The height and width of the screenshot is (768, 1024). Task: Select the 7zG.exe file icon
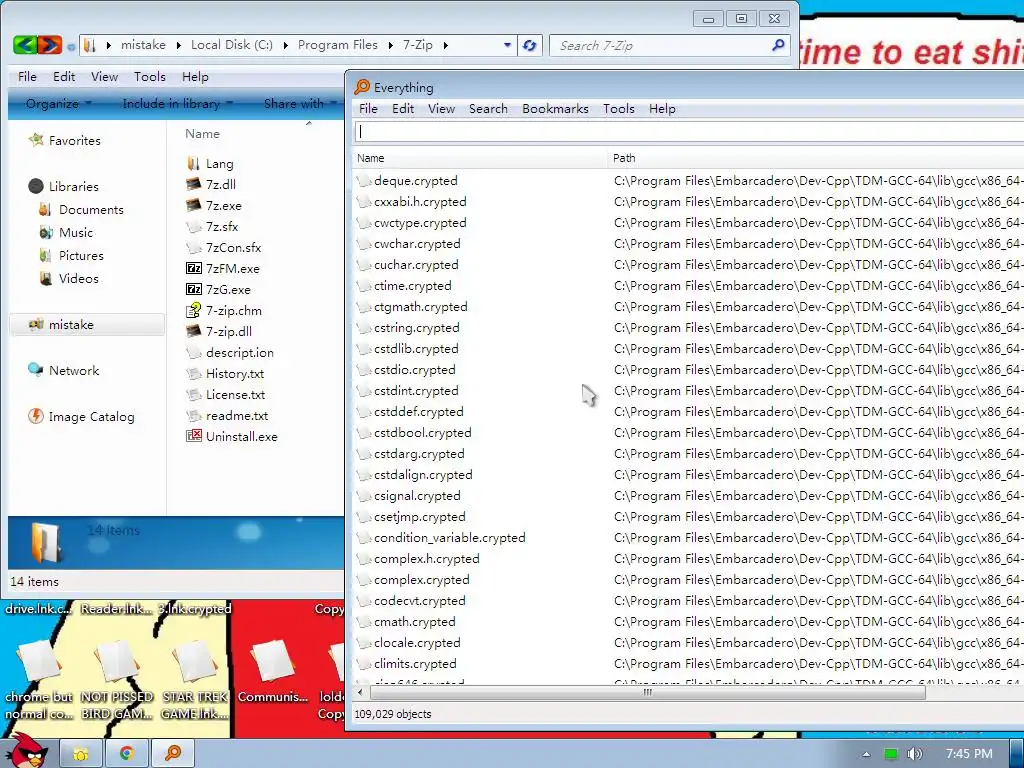pyautogui.click(x=193, y=289)
